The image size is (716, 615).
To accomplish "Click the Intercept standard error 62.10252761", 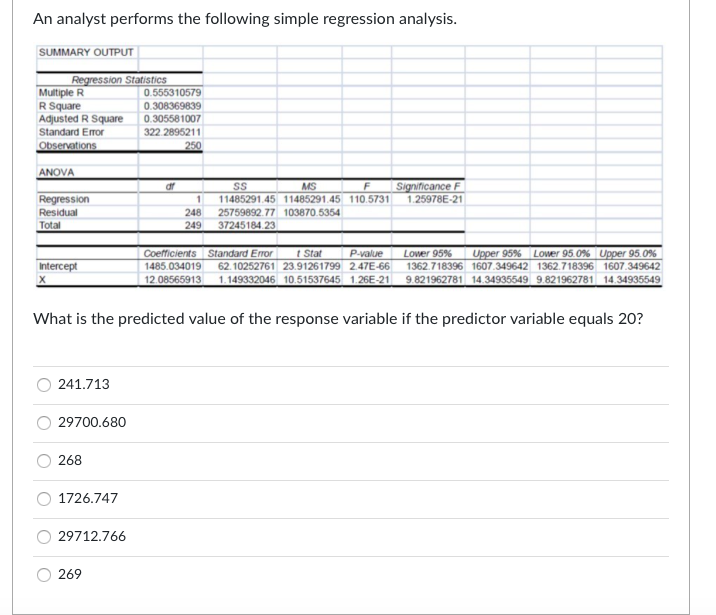I will (x=247, y=266).
